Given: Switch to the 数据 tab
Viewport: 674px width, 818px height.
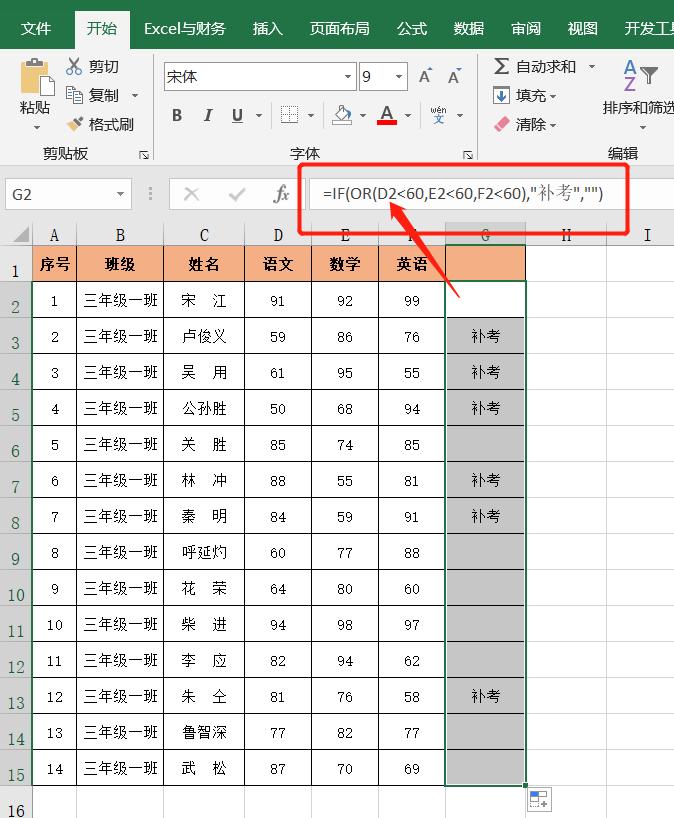Looking at the screenshot, I should pos(468,28).
